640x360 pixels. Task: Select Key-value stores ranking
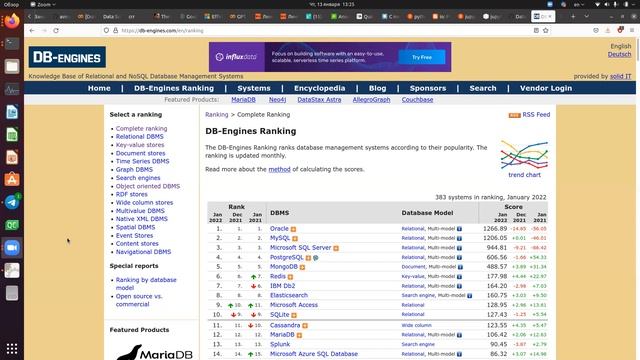(x=140, y=145)
